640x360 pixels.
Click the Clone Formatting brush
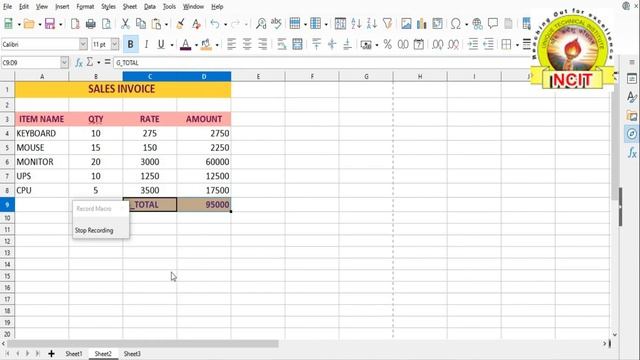click(180, 24)
